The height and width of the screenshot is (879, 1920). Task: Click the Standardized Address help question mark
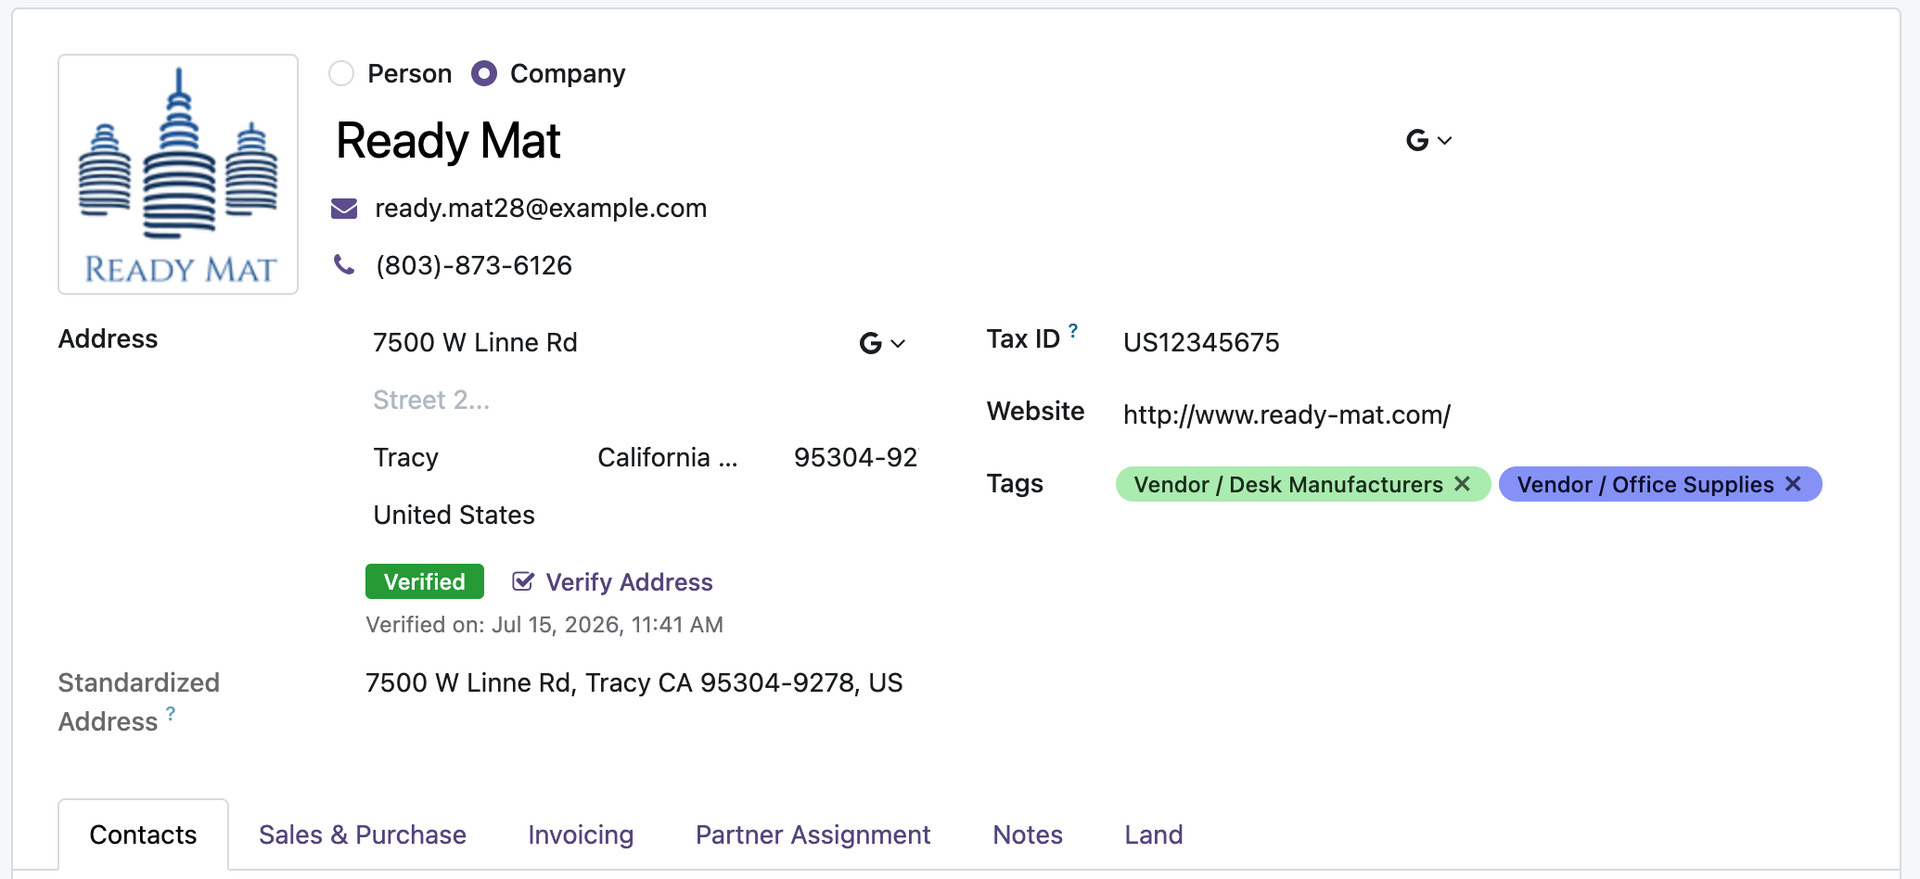pyautogui.click(x=171, y=713)
